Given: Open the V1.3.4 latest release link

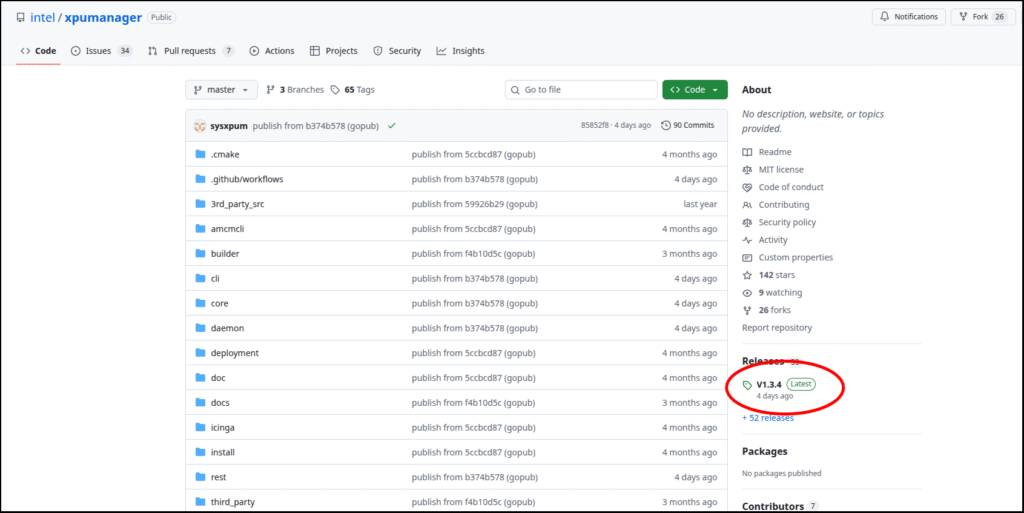Looking at the screenshot, I should pos(768,384).
